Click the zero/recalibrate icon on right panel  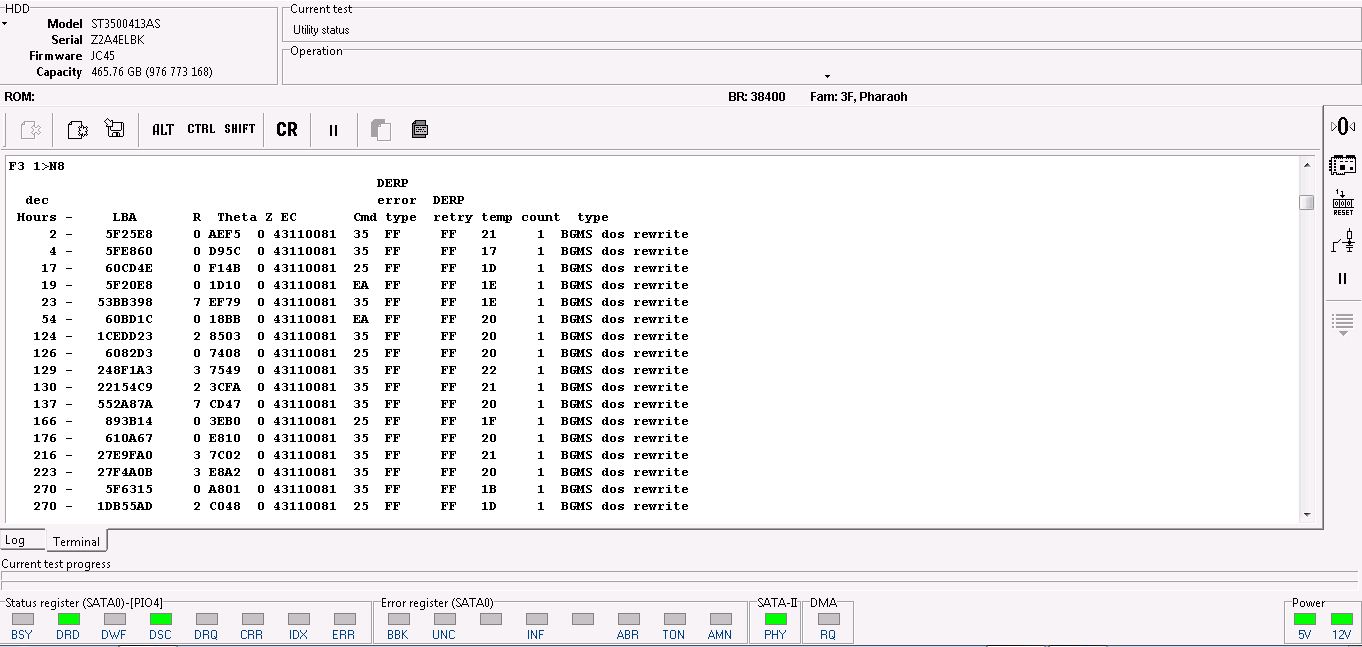coord(1342,126)
